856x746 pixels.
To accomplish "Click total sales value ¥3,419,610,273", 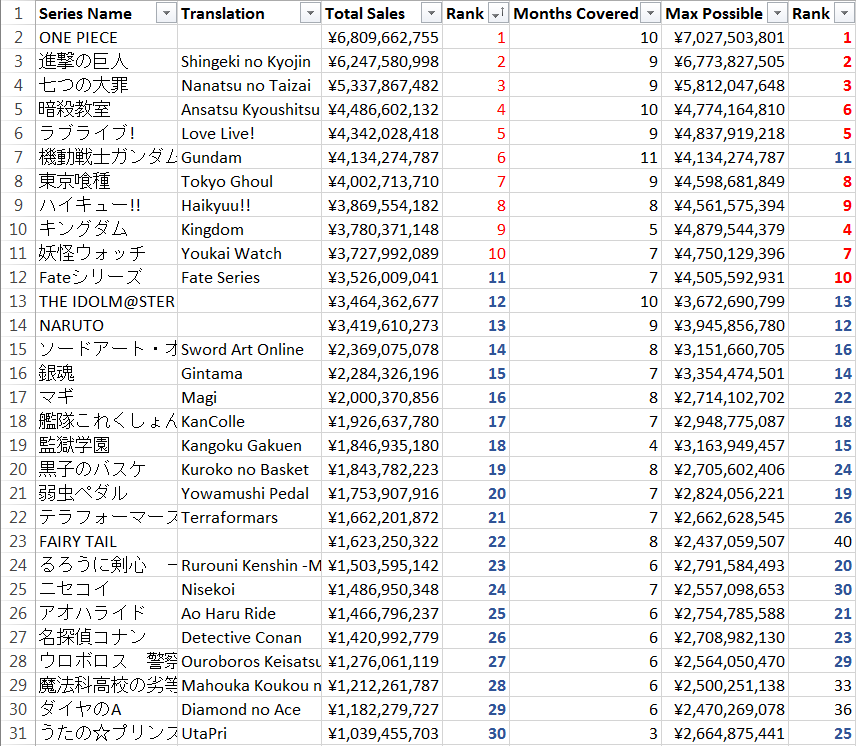I will (x=382, y=326).
